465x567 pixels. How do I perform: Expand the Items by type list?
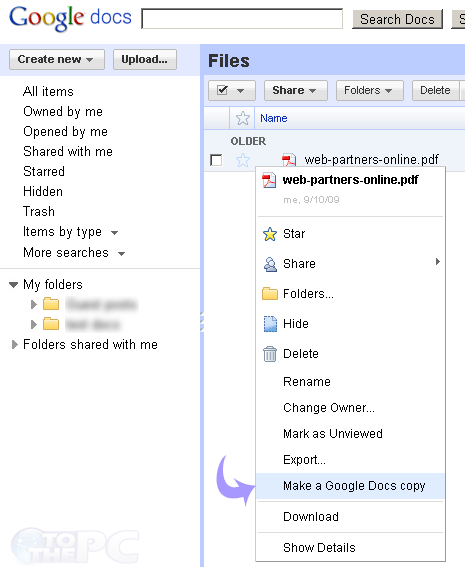point(115,233)
